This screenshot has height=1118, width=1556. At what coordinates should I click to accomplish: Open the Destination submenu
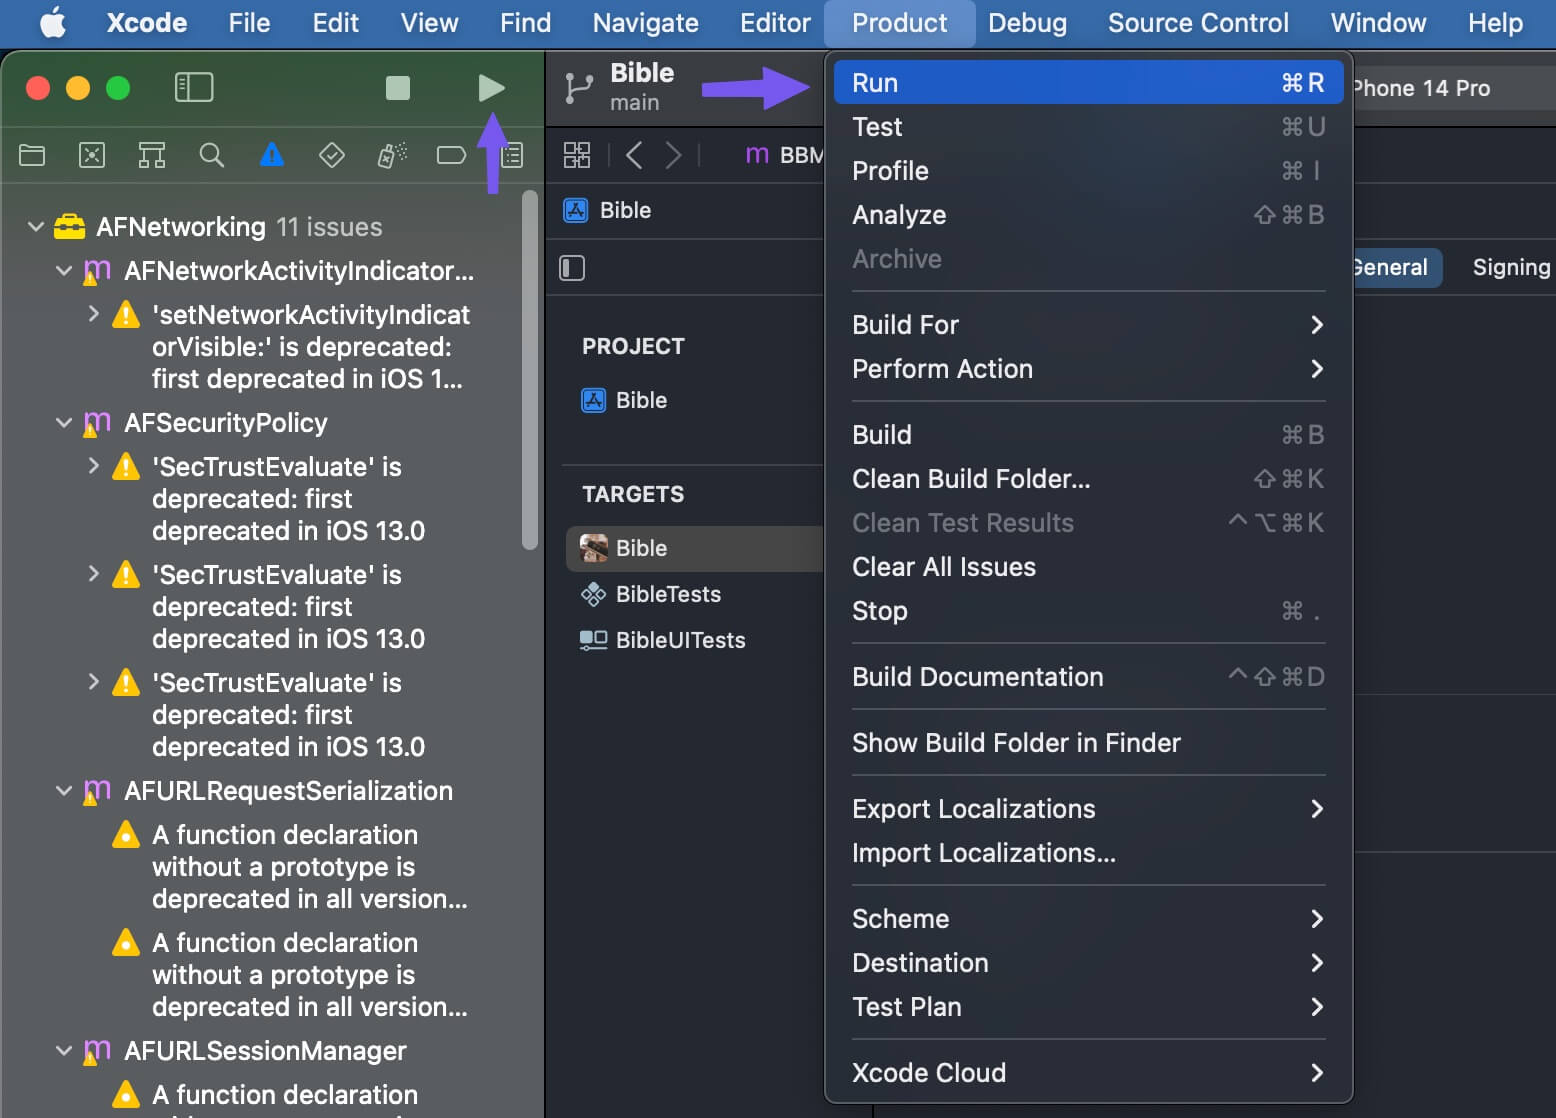pyautogui.click(x=1088, y=963)
